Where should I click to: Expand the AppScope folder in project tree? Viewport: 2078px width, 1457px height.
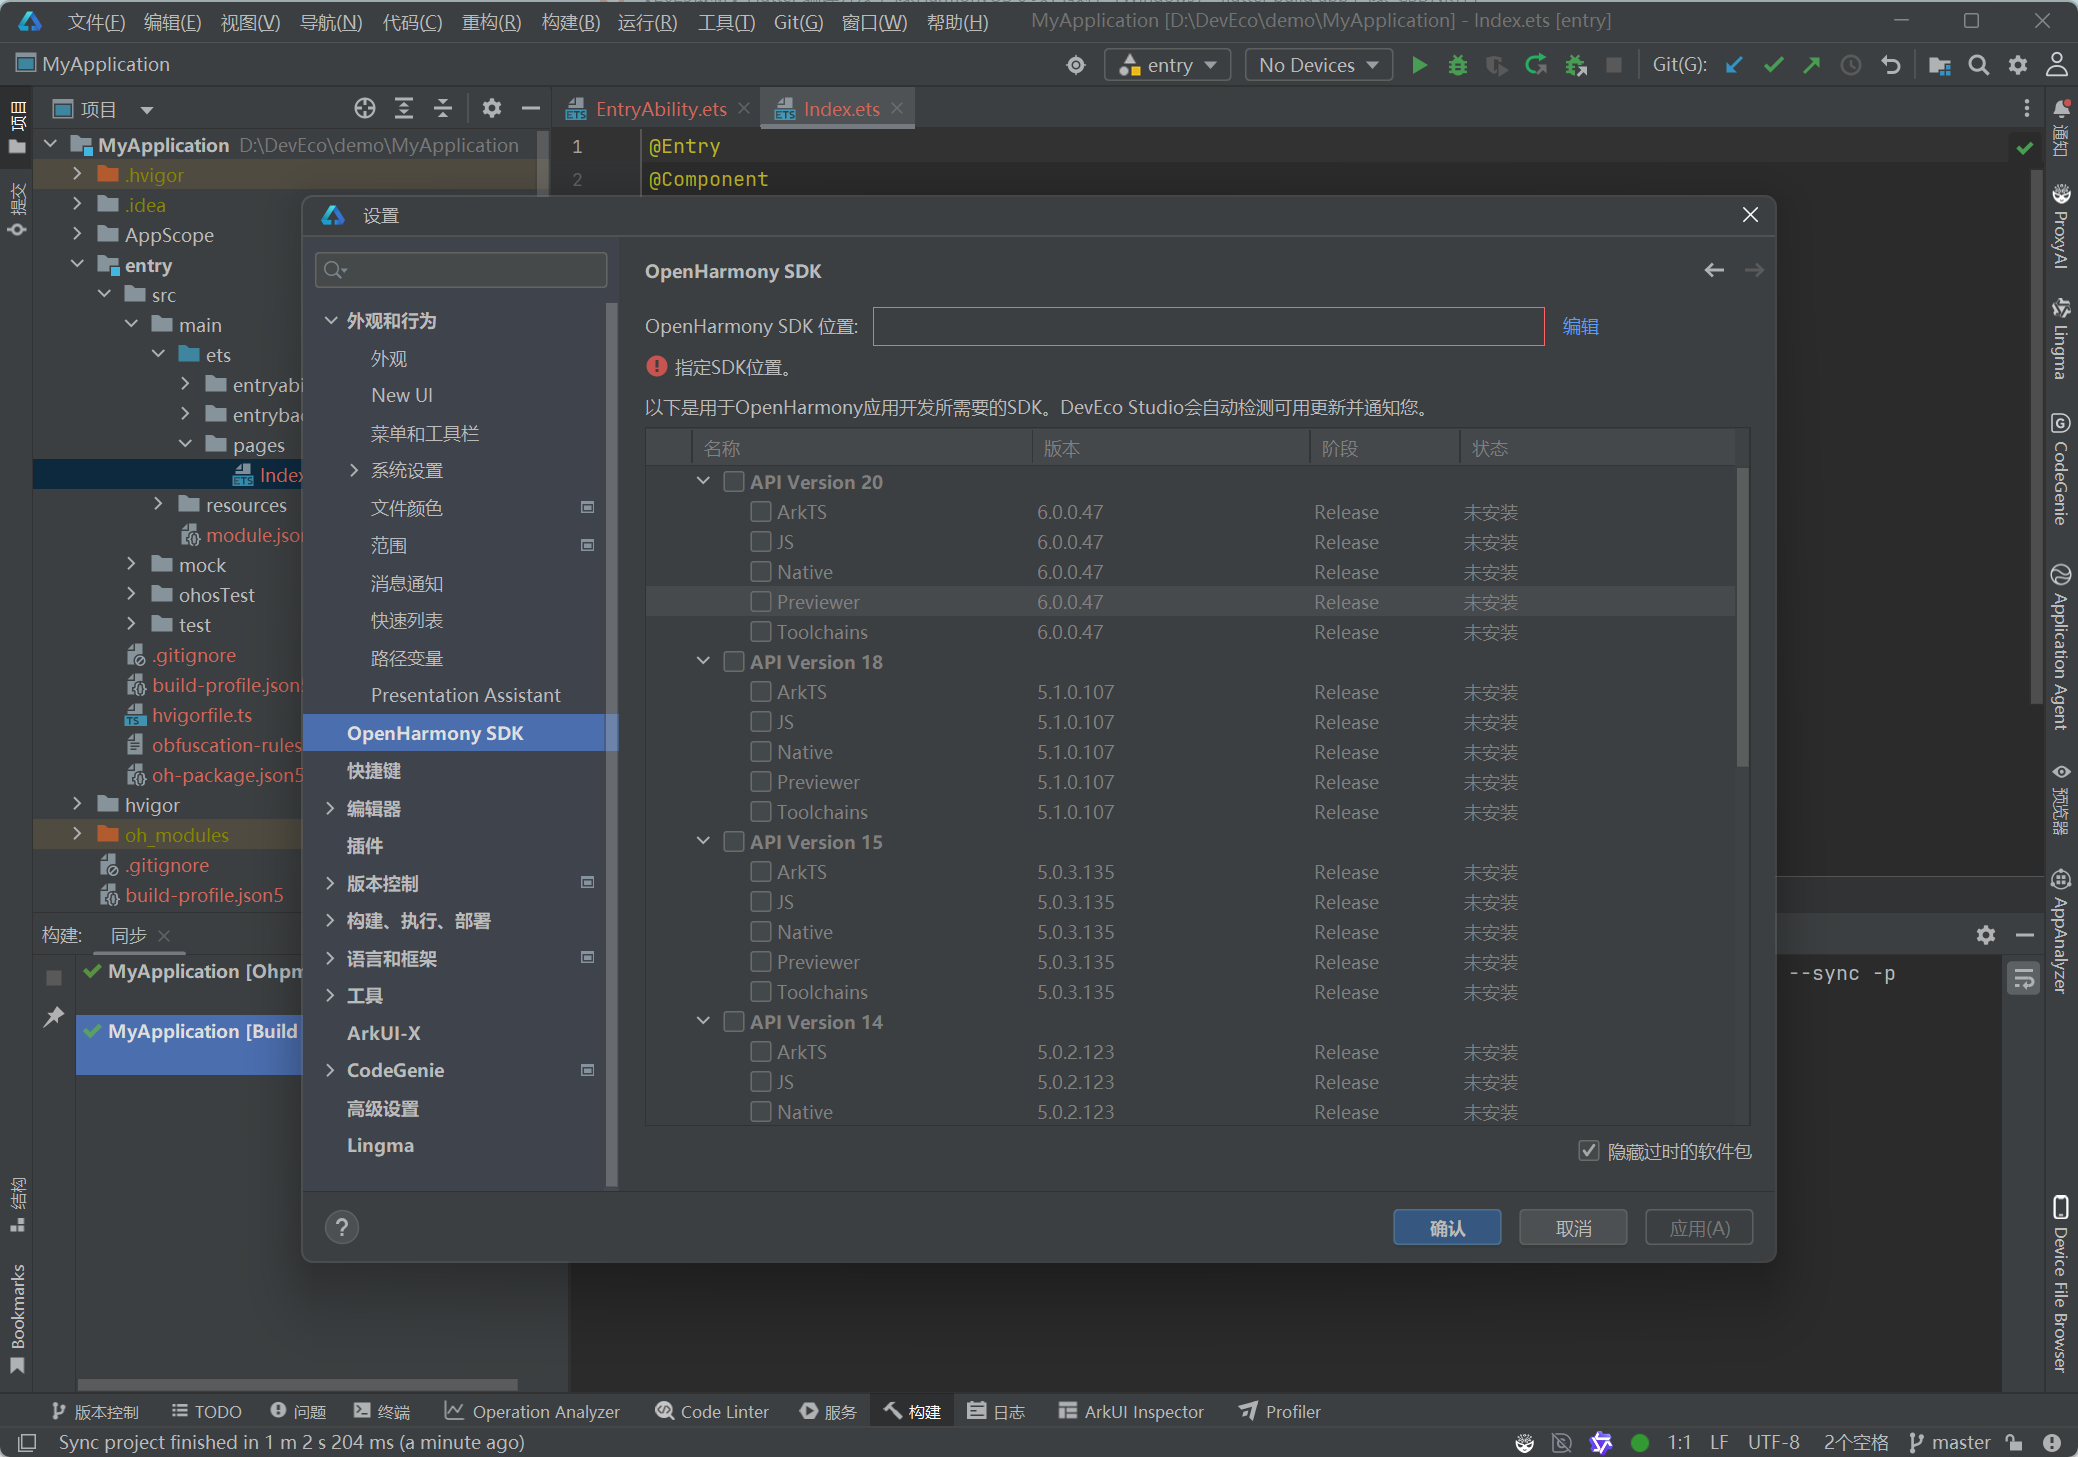[77, 234]
